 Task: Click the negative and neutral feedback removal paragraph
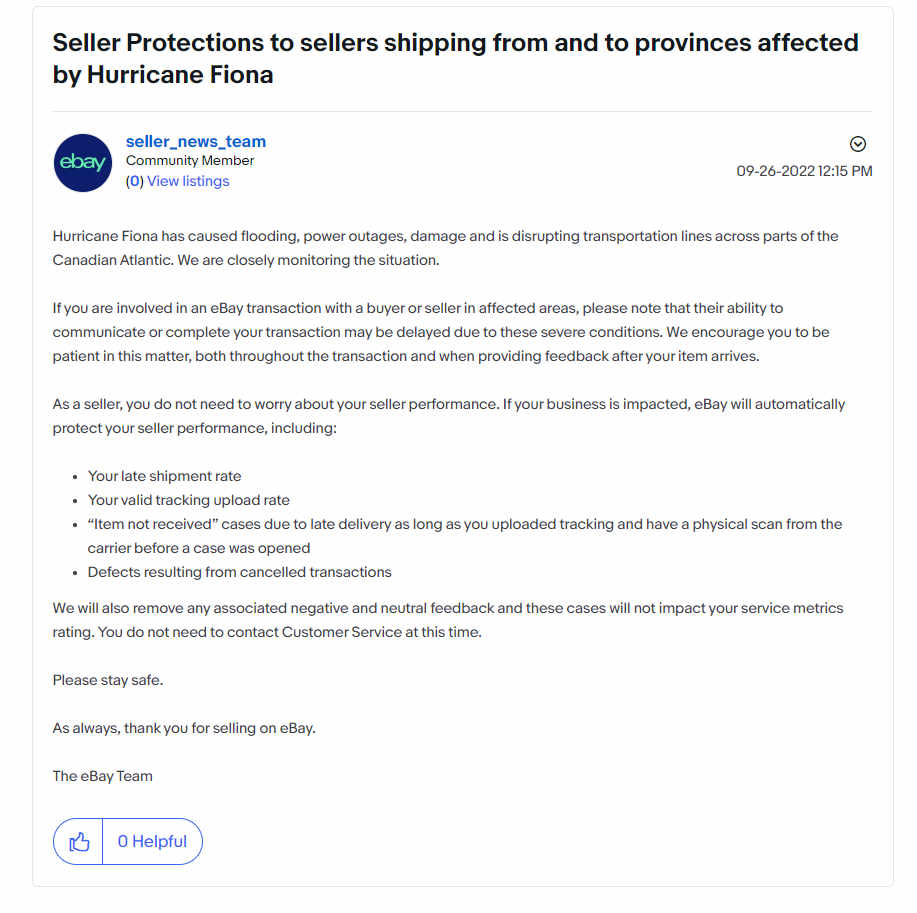[x=448, y=620]
